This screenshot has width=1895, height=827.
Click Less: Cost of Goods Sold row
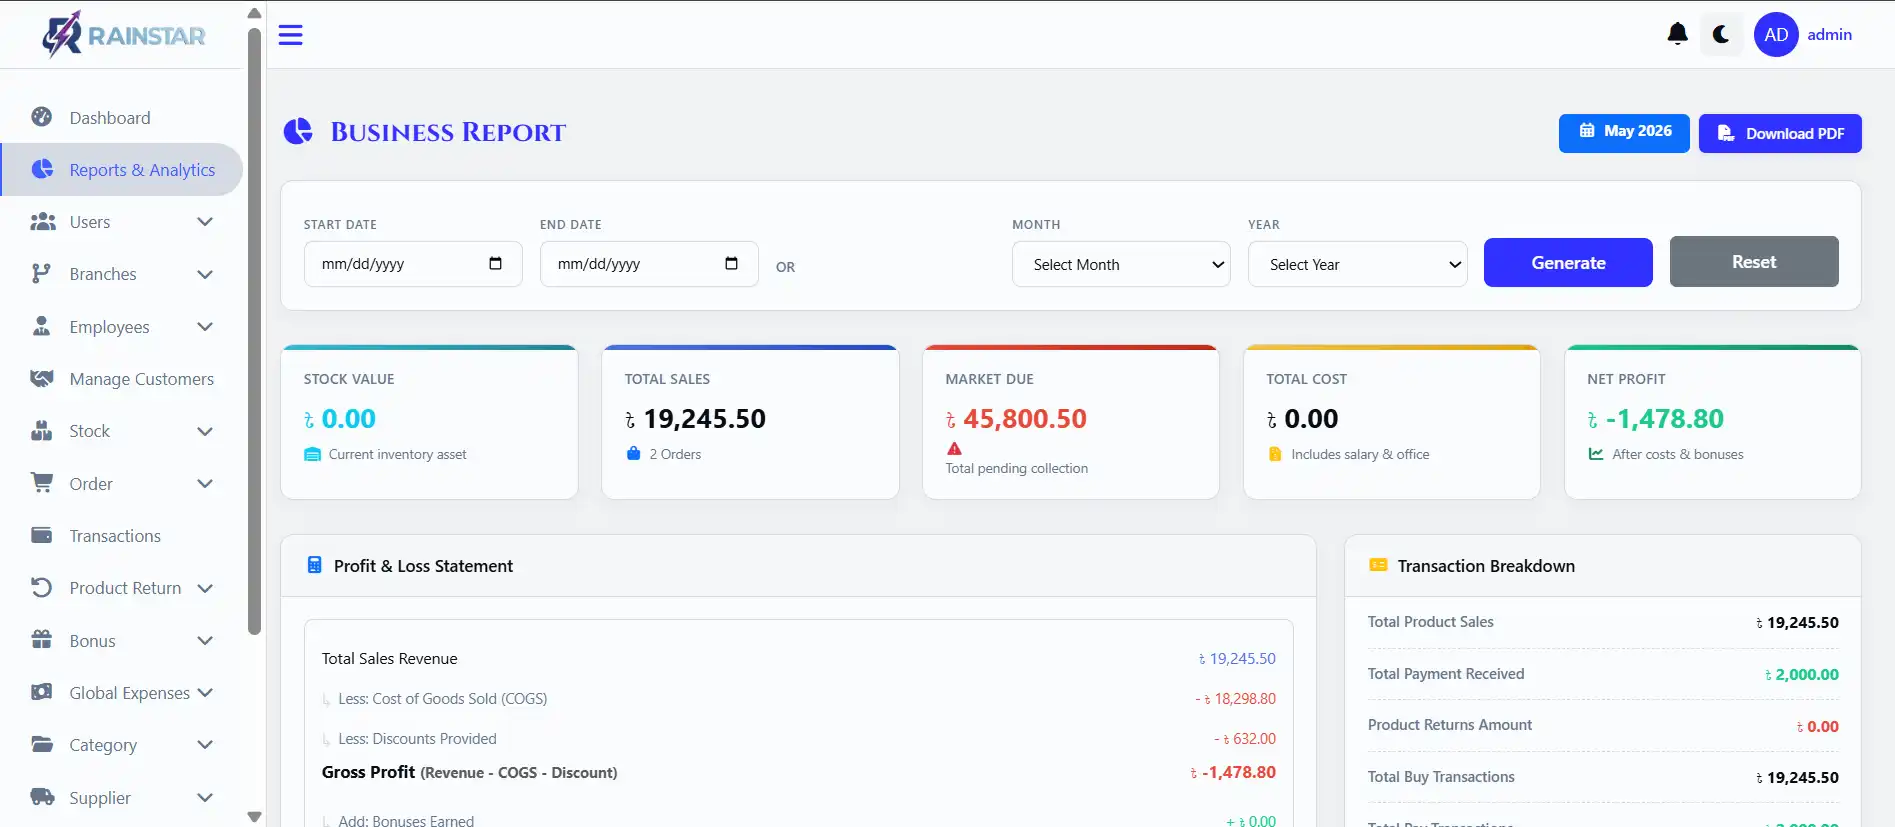click(798, 698)
